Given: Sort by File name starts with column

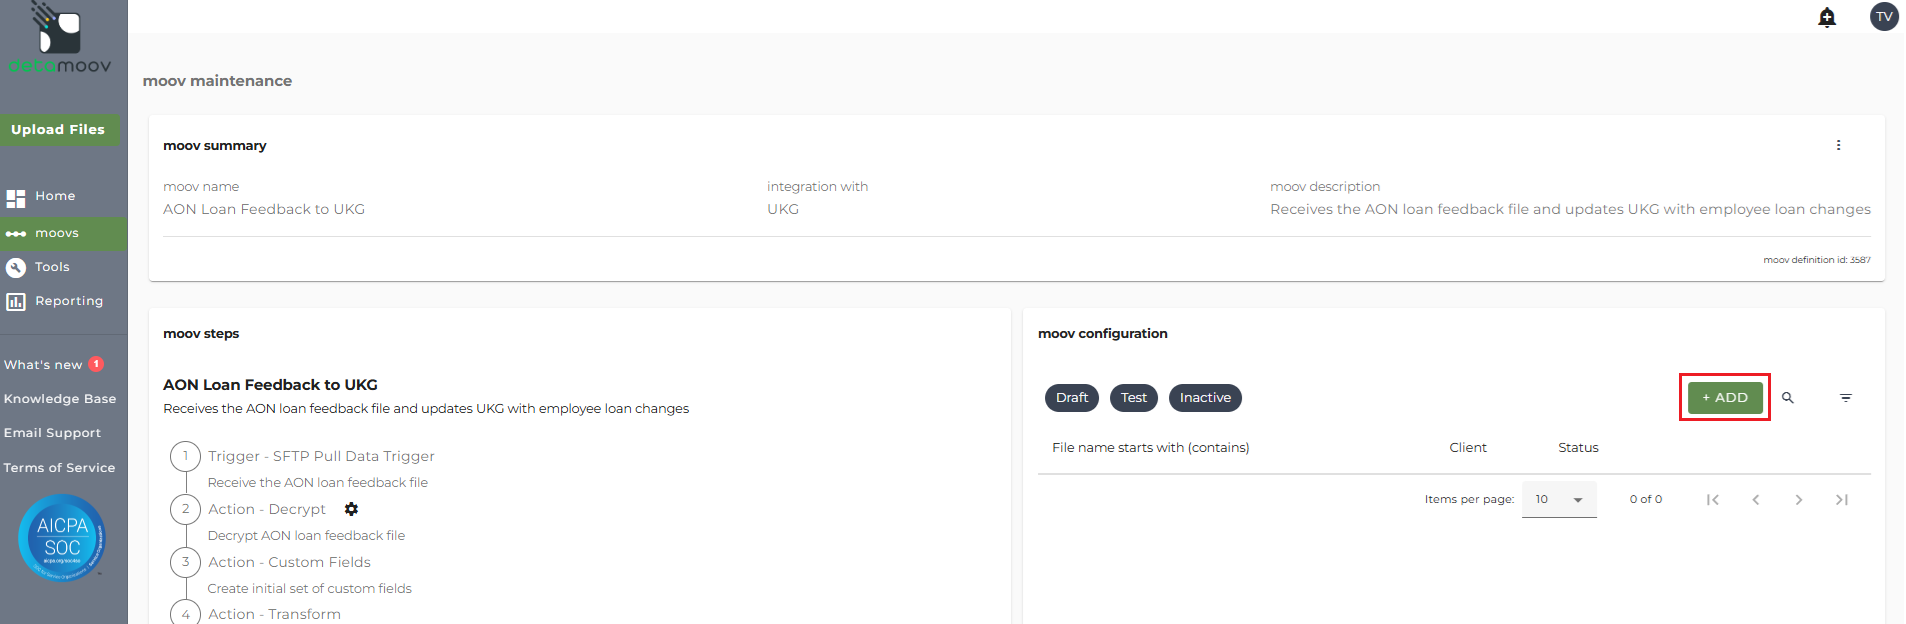Looking at the screenshot, I should tap(1150, 448).
